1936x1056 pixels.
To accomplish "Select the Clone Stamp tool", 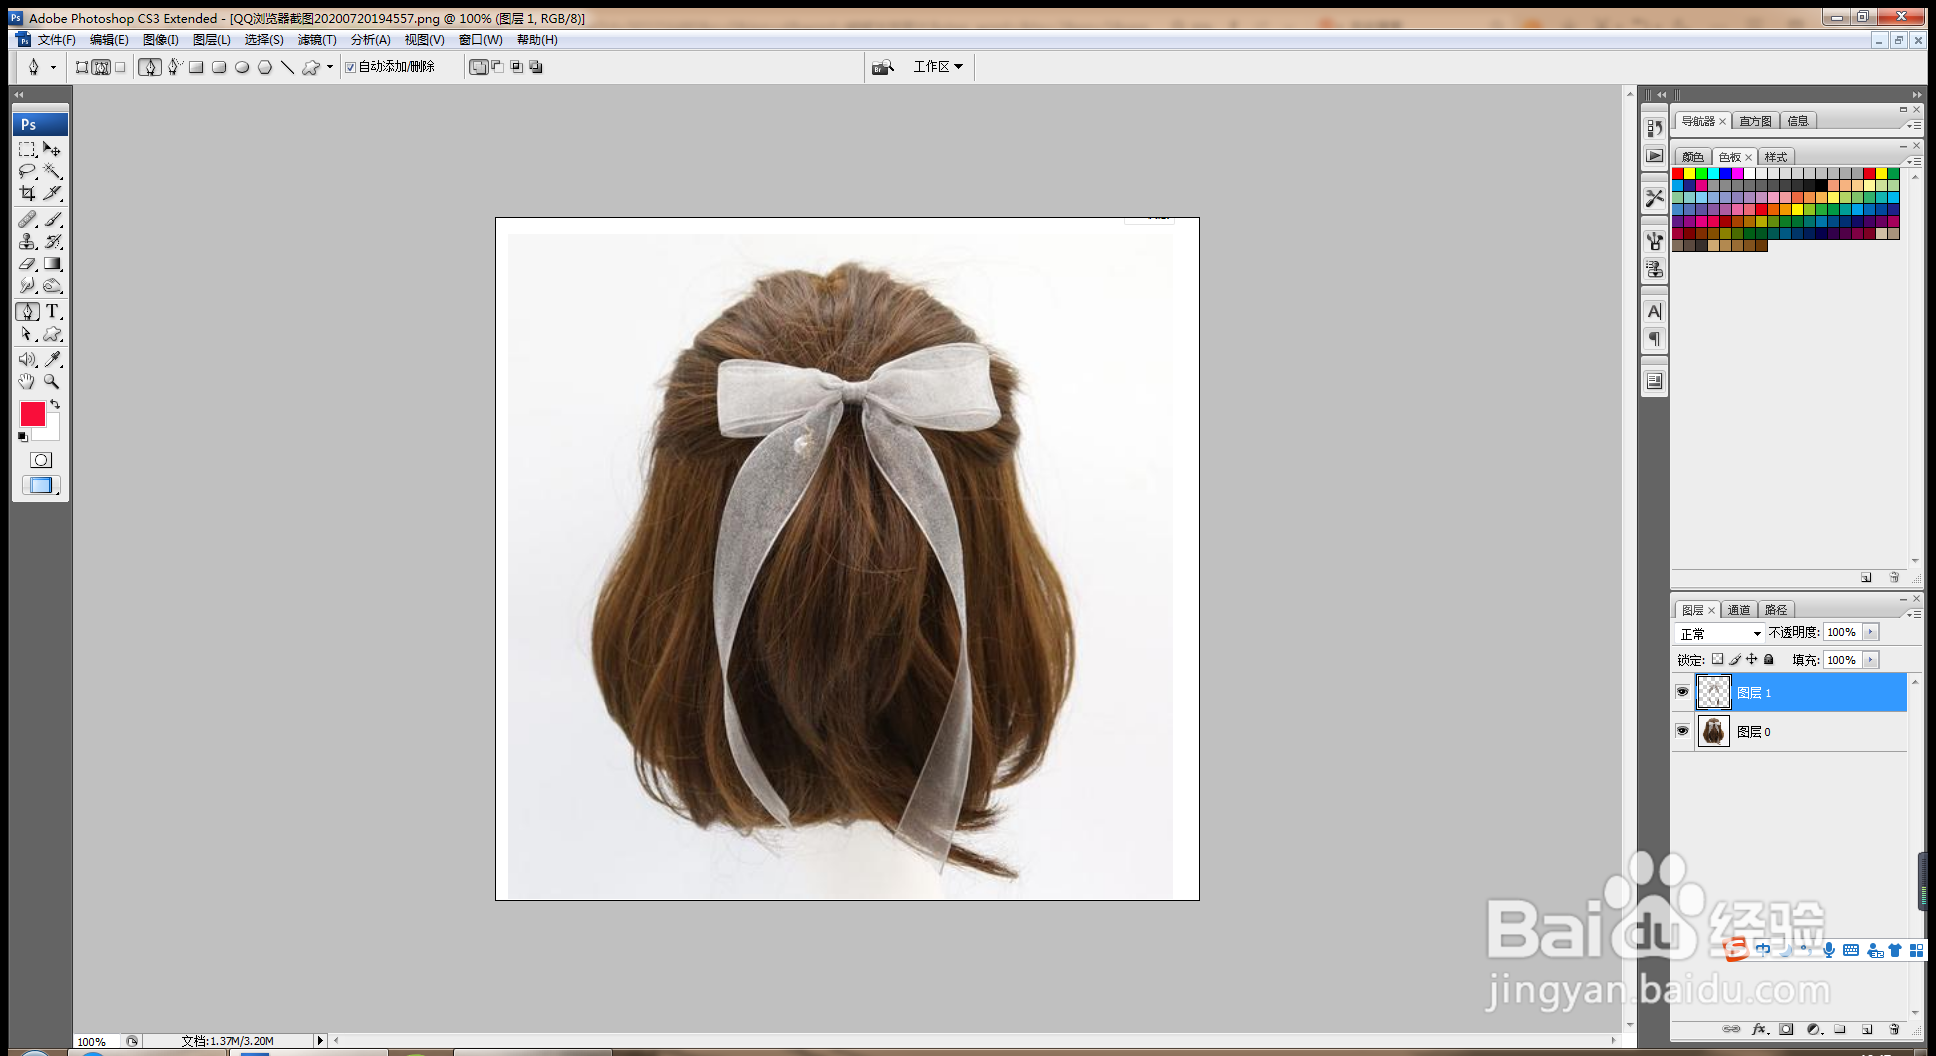I will [x=28, y=241].
